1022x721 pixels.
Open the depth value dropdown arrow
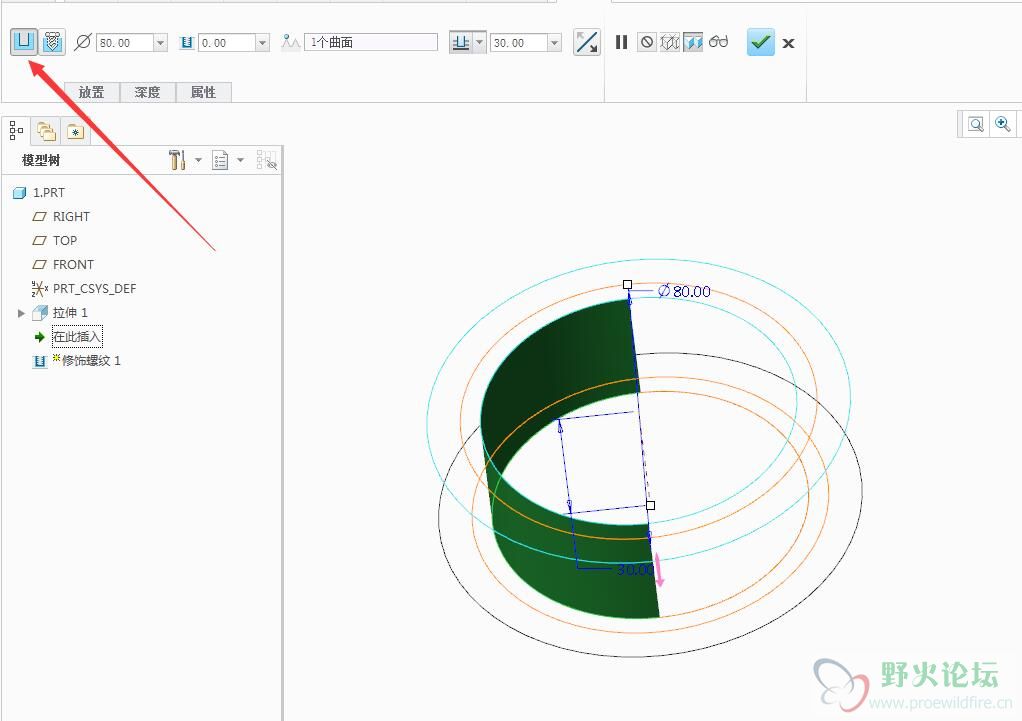554,43
